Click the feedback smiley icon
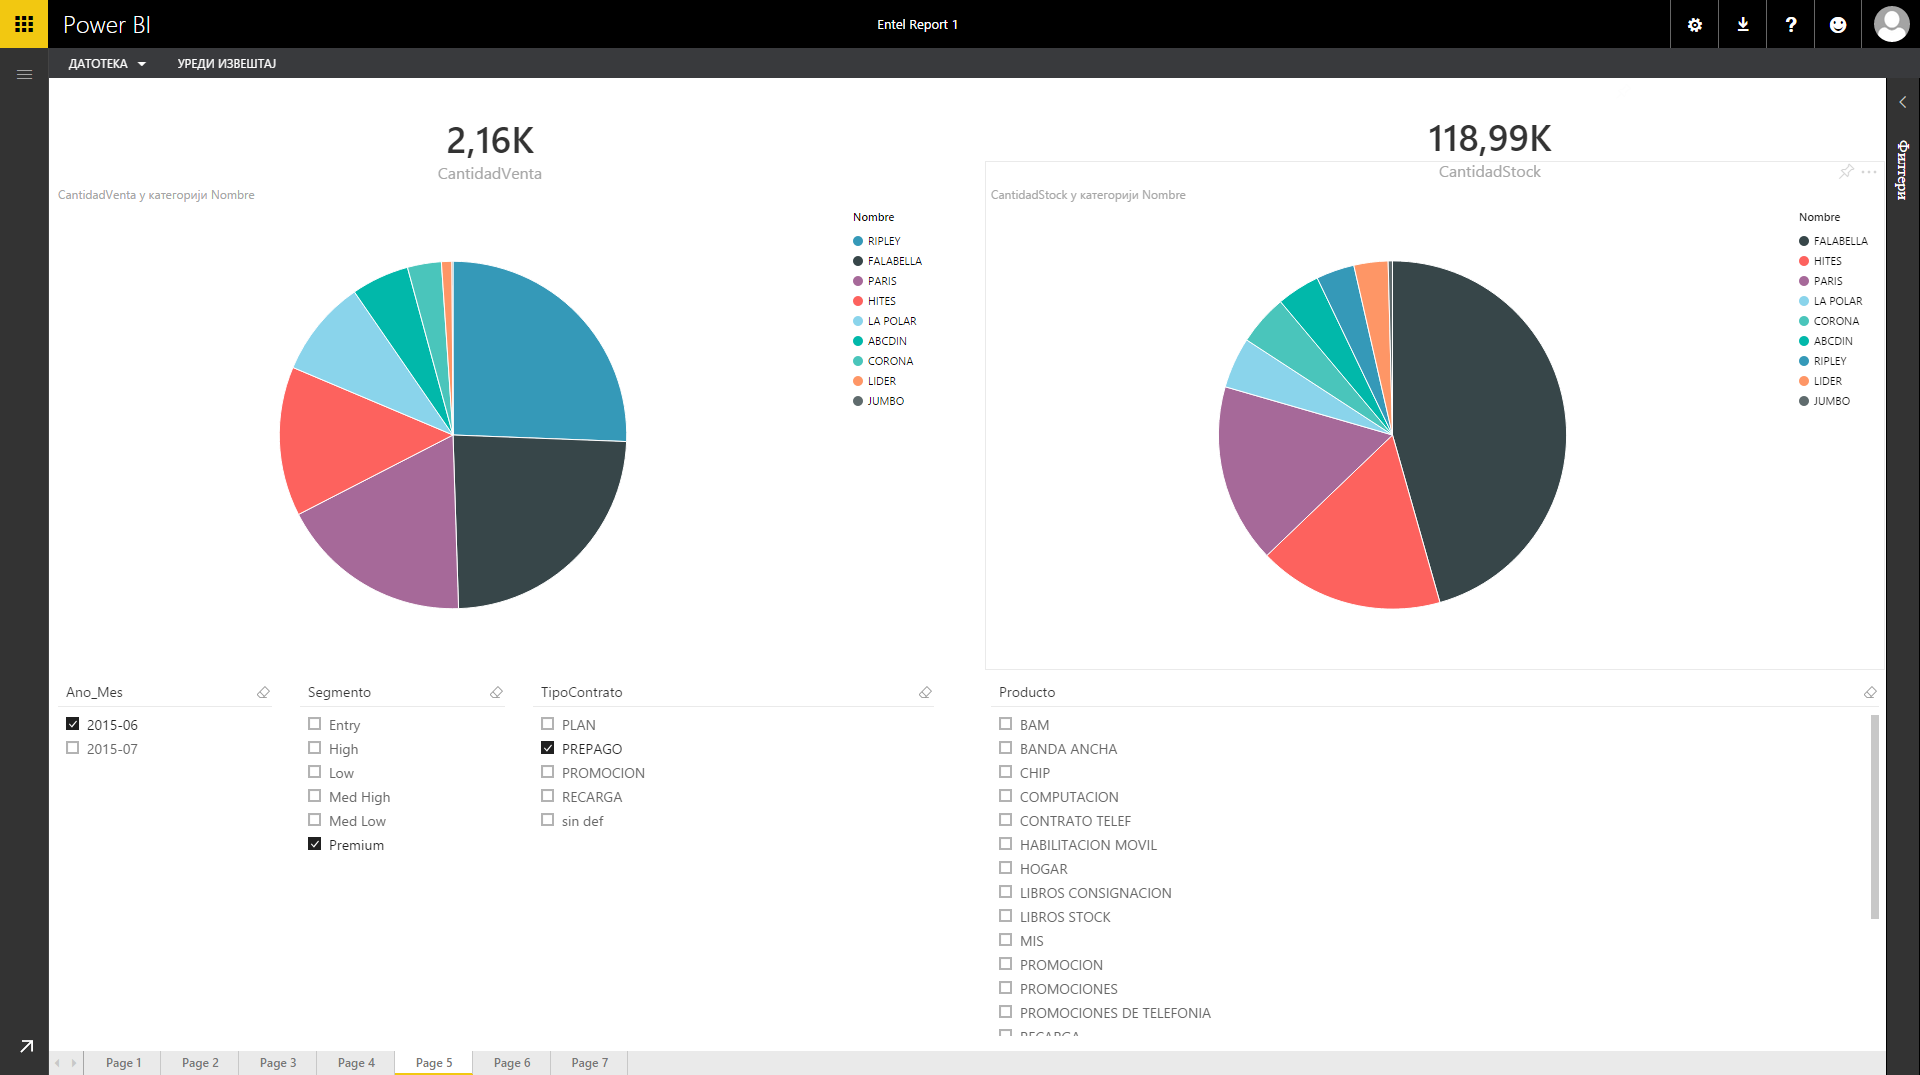 pyautogui.click(x=1838, y=24)
